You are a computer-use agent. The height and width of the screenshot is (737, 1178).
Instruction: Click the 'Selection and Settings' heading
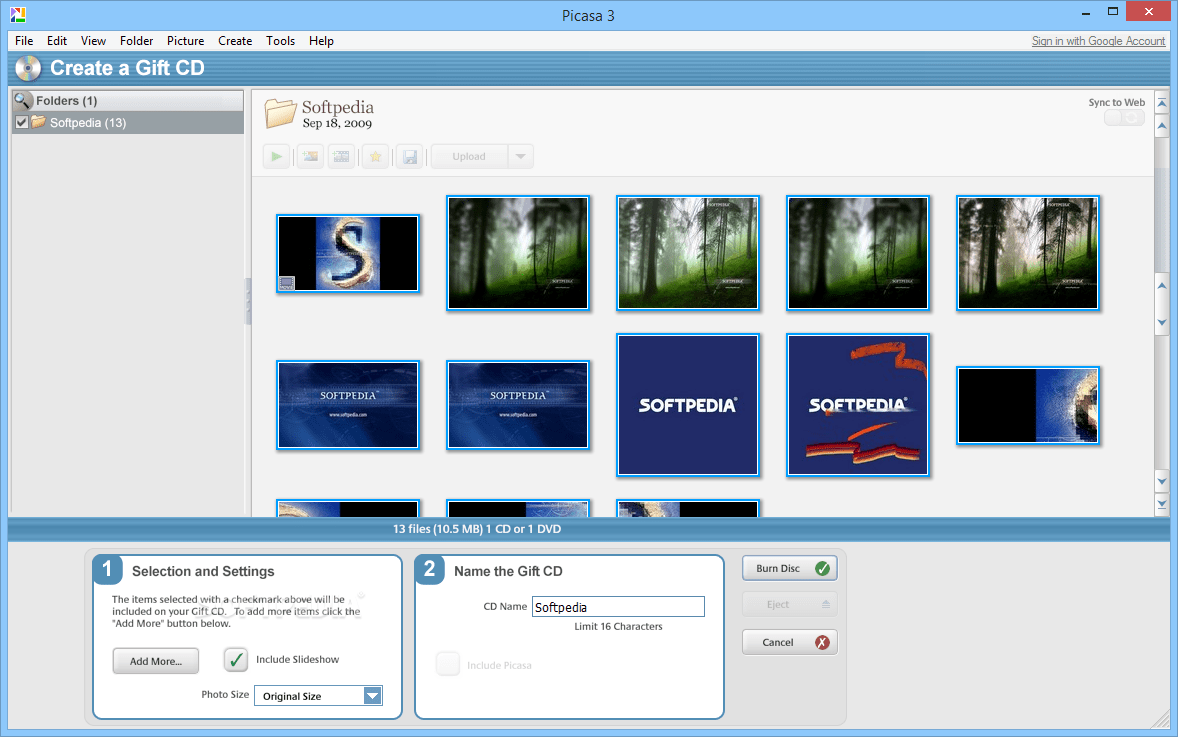203,571
